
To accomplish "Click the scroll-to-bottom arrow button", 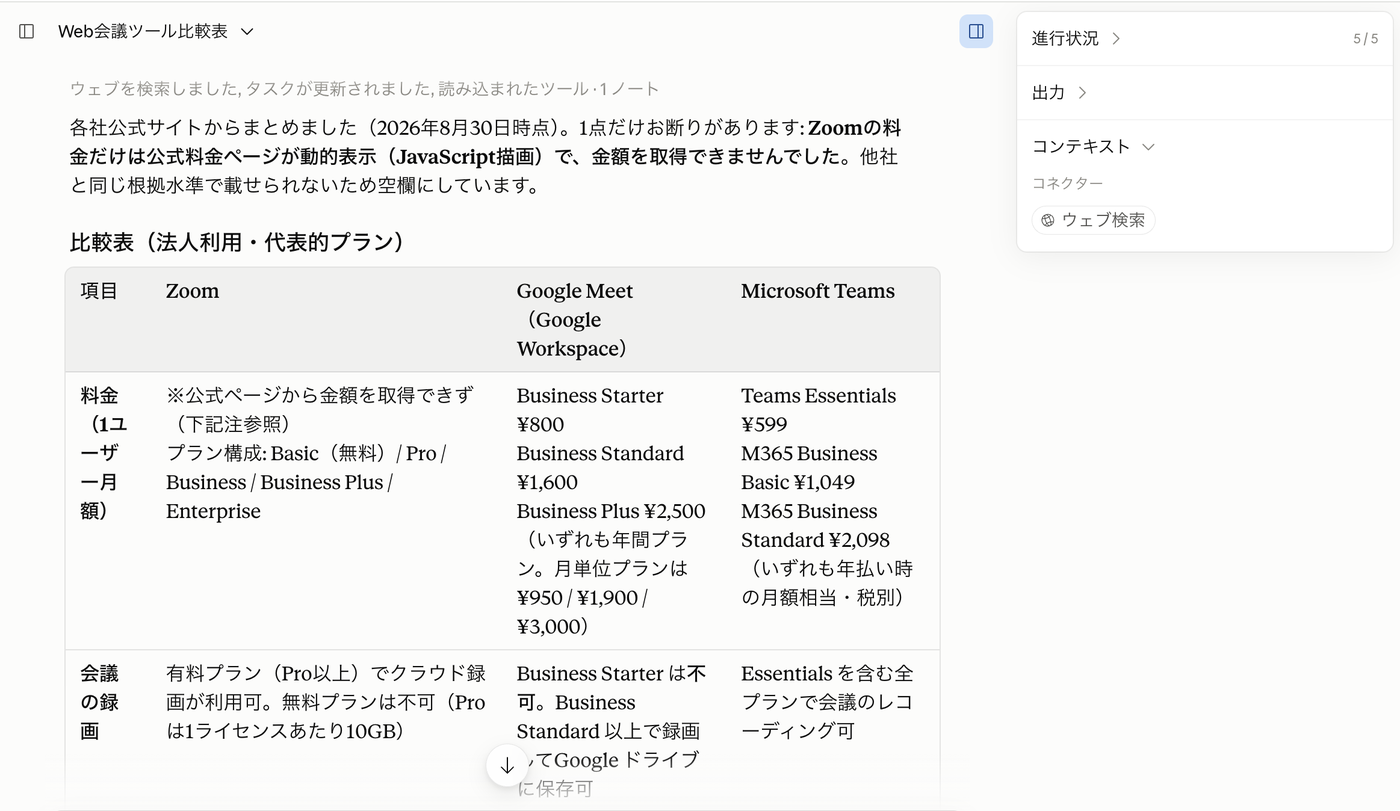I will click(507, 765).
